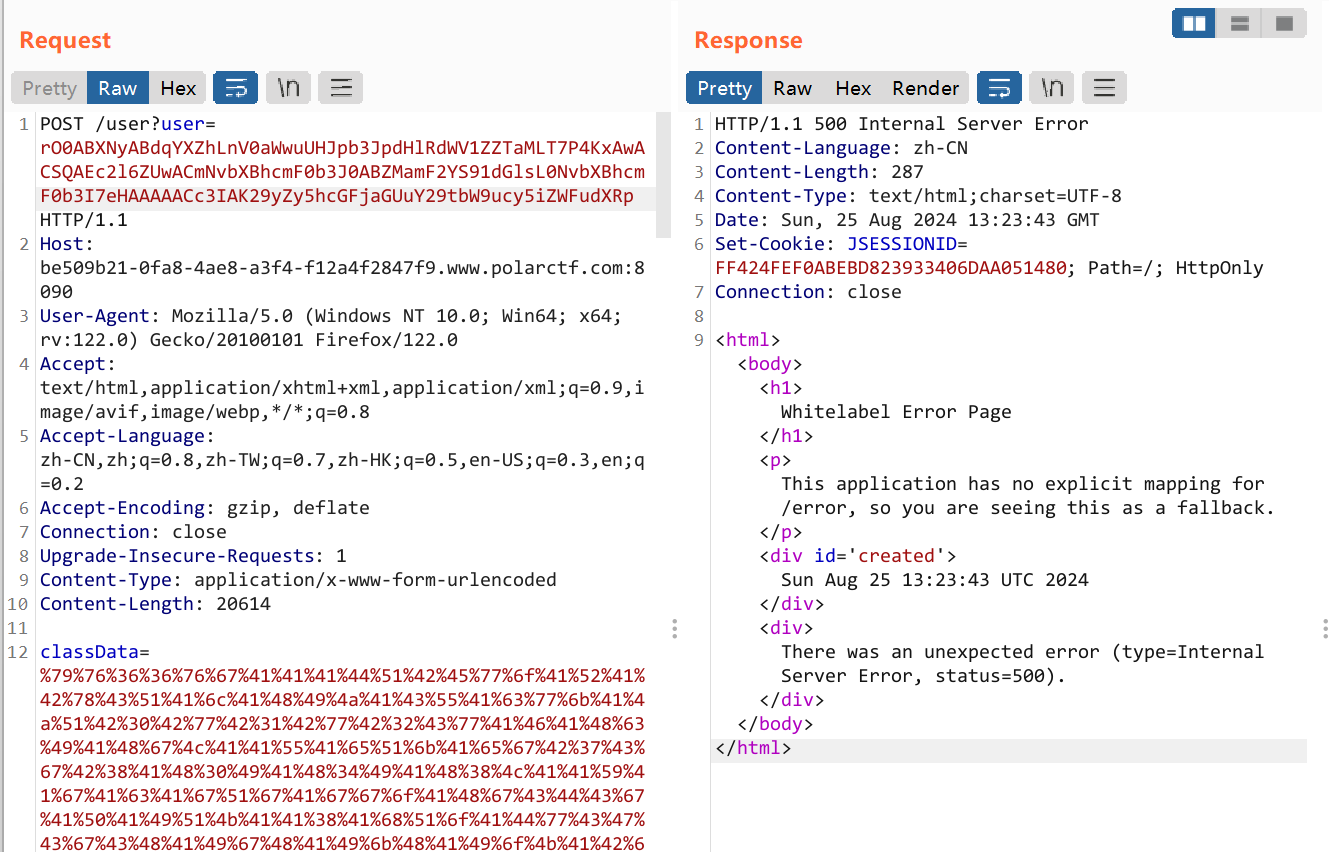Select Render tab in Response panel
The height and width of the screenshot is (852, 1329).
pos(926,88)
